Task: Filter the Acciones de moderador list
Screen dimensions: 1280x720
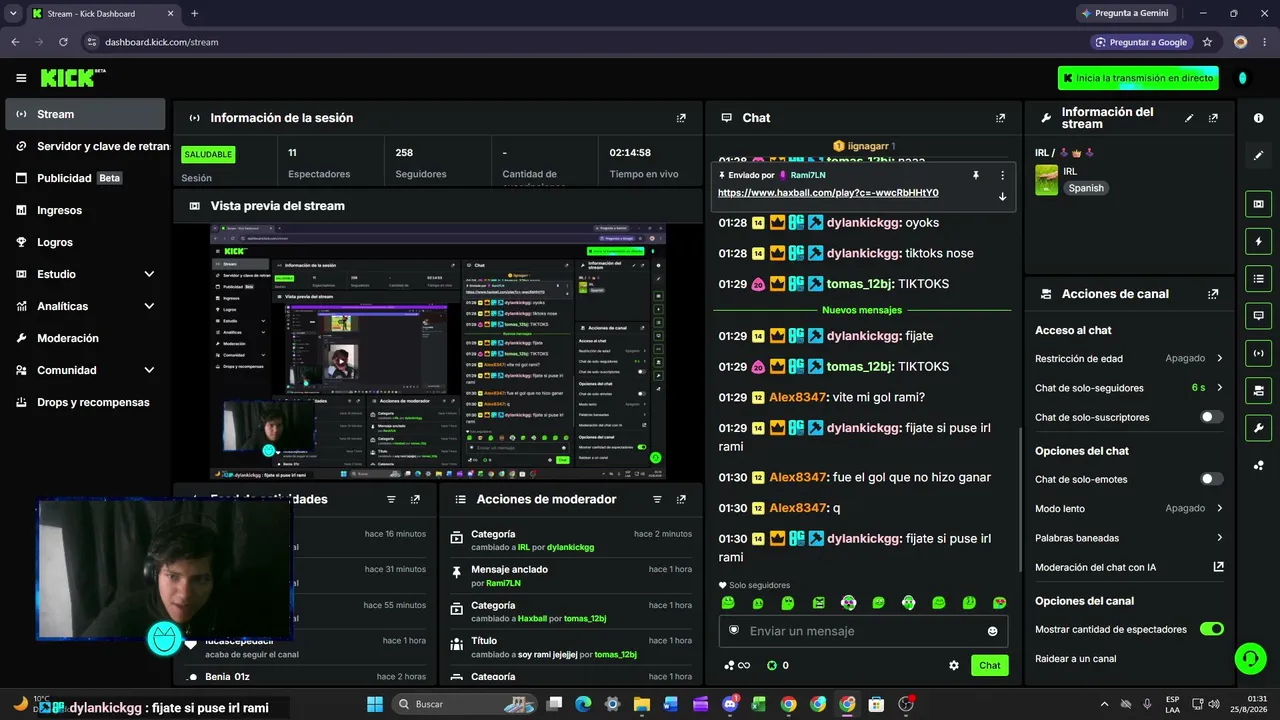Action: [657, 499]
